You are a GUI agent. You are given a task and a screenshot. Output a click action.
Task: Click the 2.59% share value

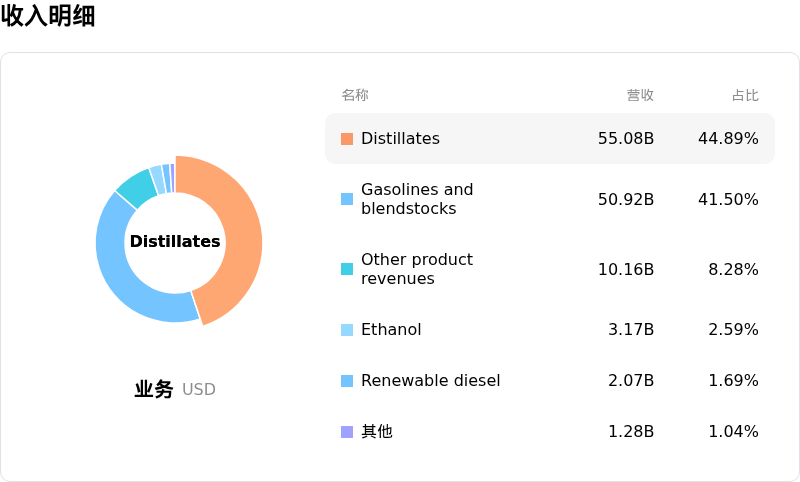(733, 329)
